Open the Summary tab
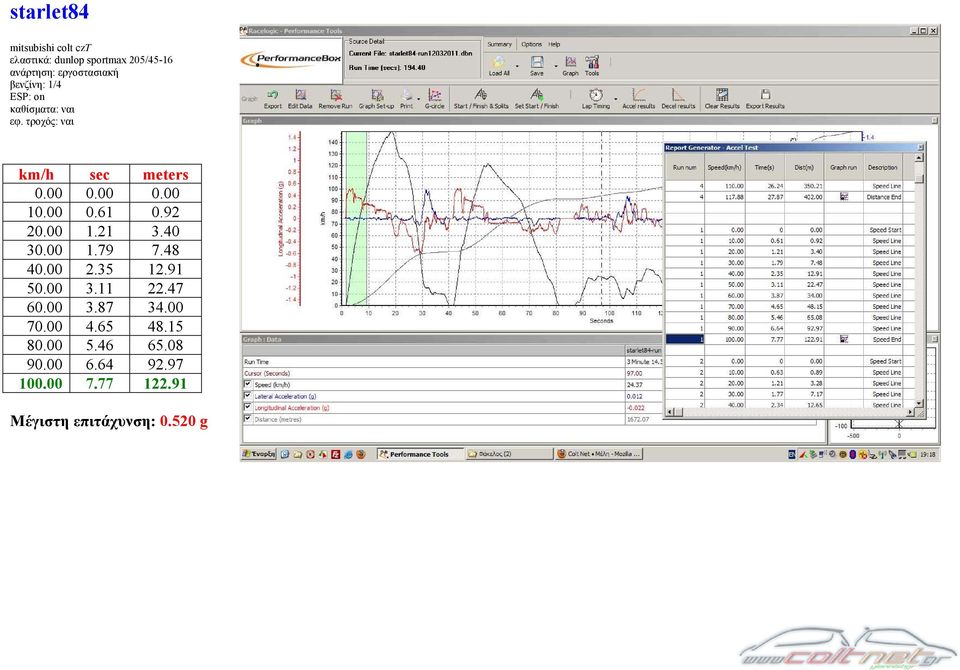The height and width of the screenshot is (670, 960). pyautogui.click(x=500, y=44)
